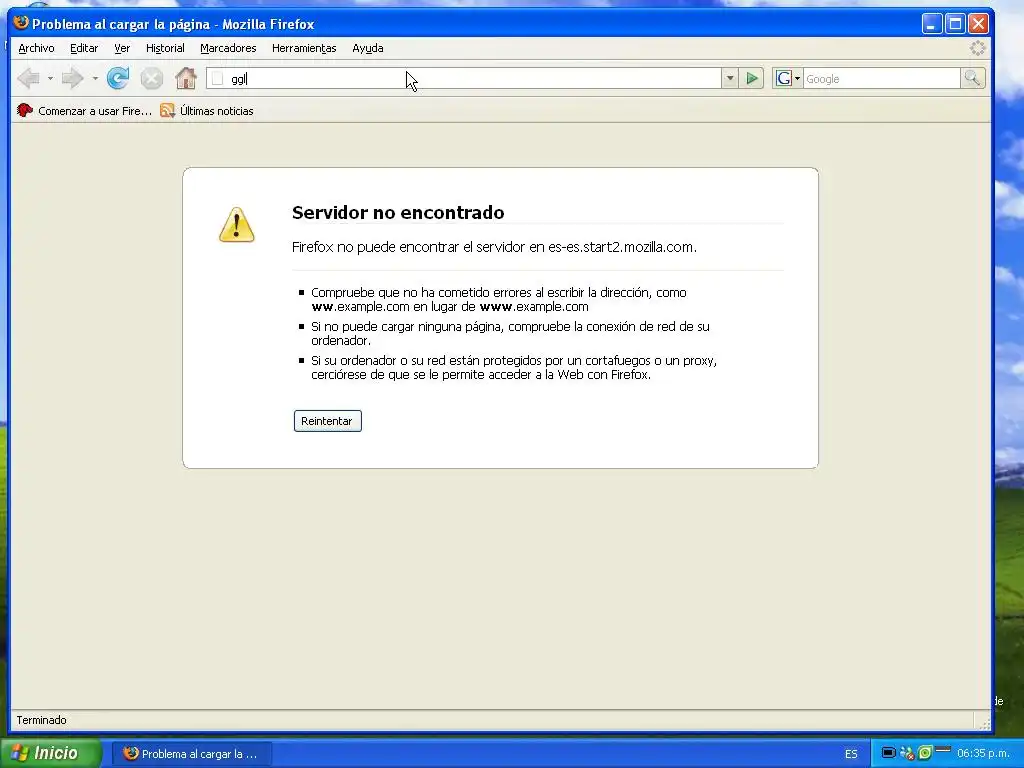The height and width of the screenshot is (768, 1024).
Task: Close the Firefox window
Action: (x=978, y=24)
